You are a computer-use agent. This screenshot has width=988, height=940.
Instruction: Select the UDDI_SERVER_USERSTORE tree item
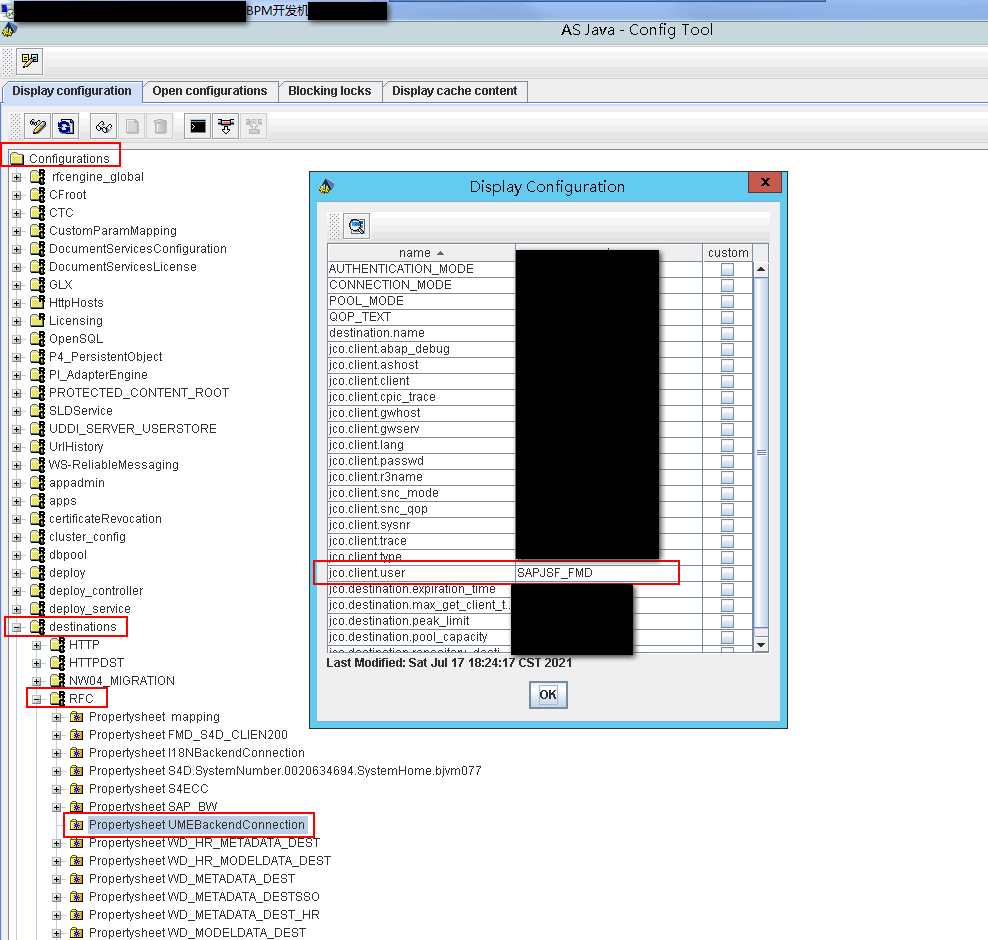coord(133,428)
